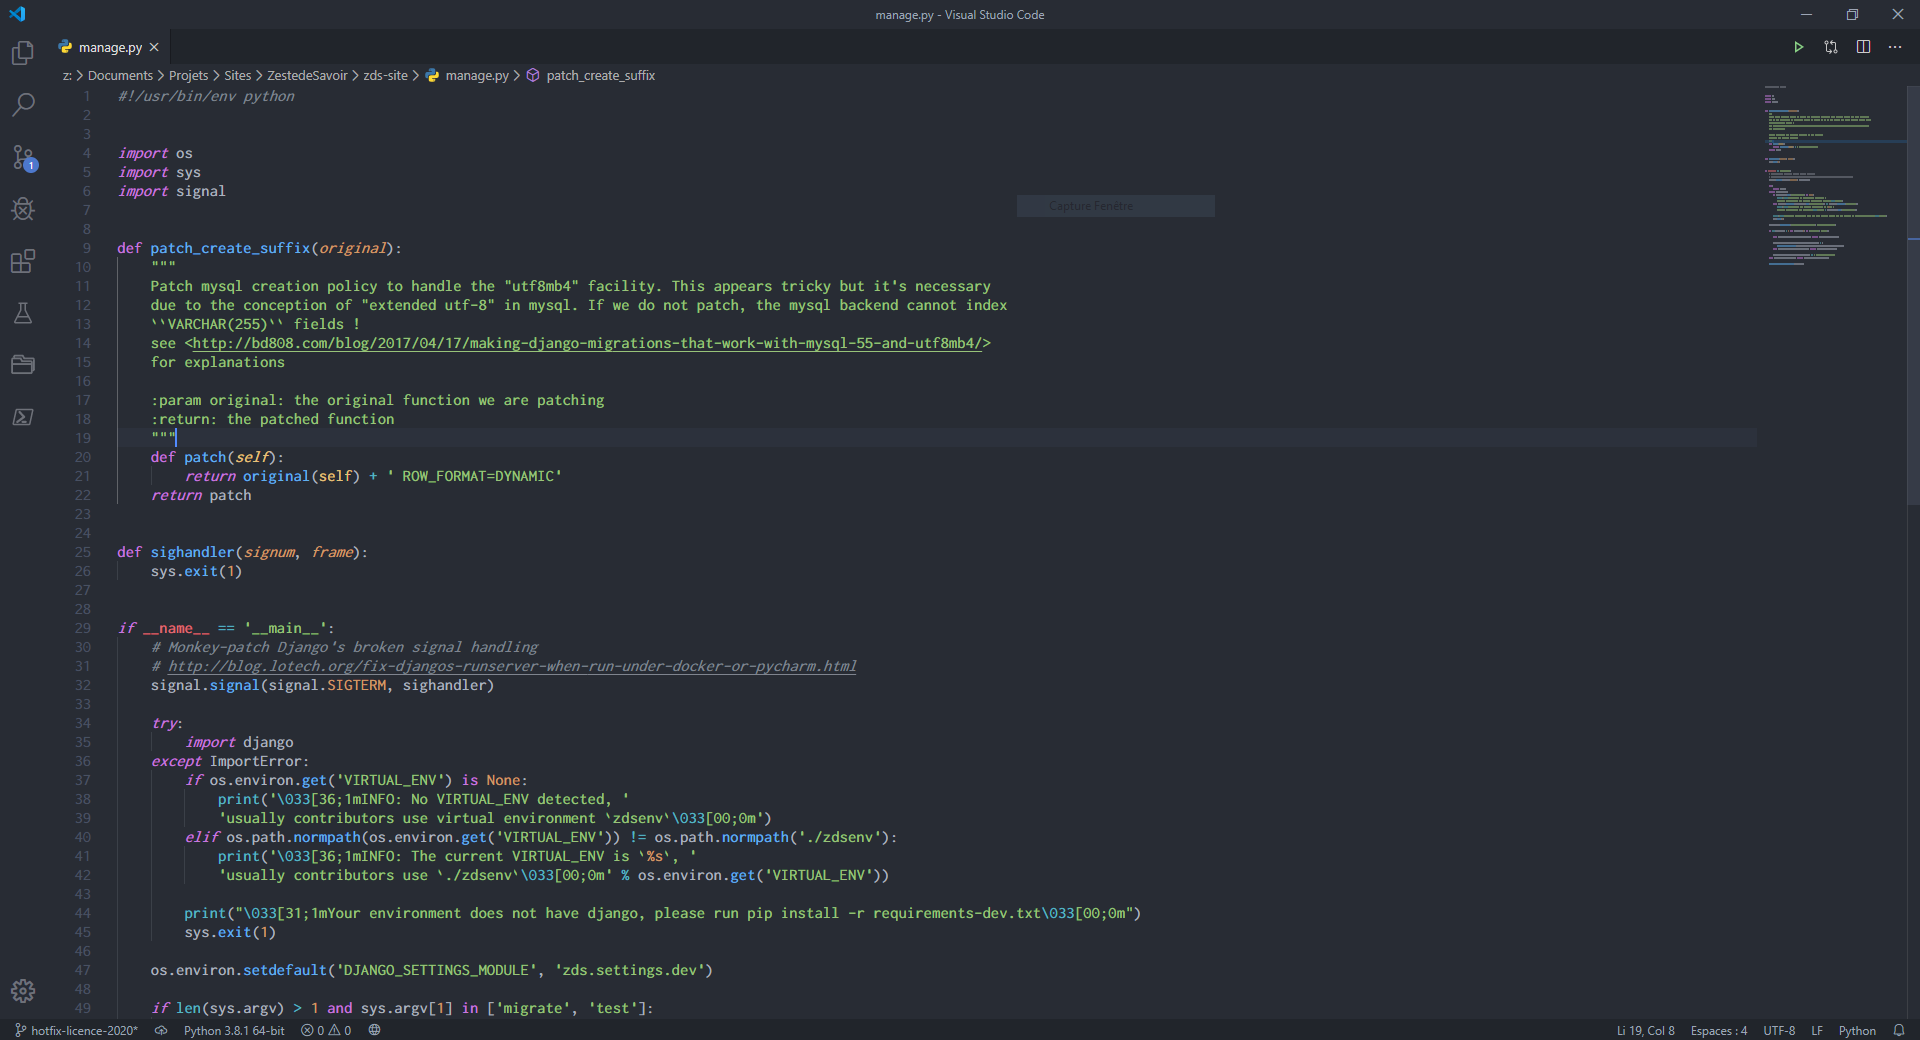Click the globe icon in the status bar

pos(374,1030)
